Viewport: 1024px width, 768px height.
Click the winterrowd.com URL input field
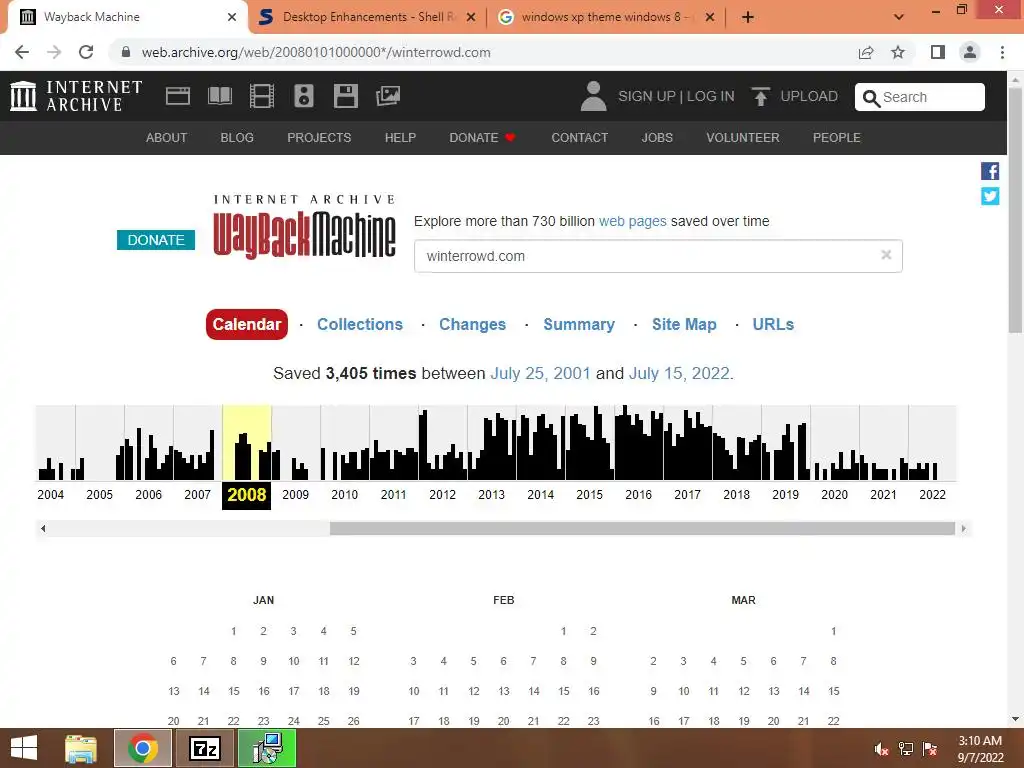(658, 256)
